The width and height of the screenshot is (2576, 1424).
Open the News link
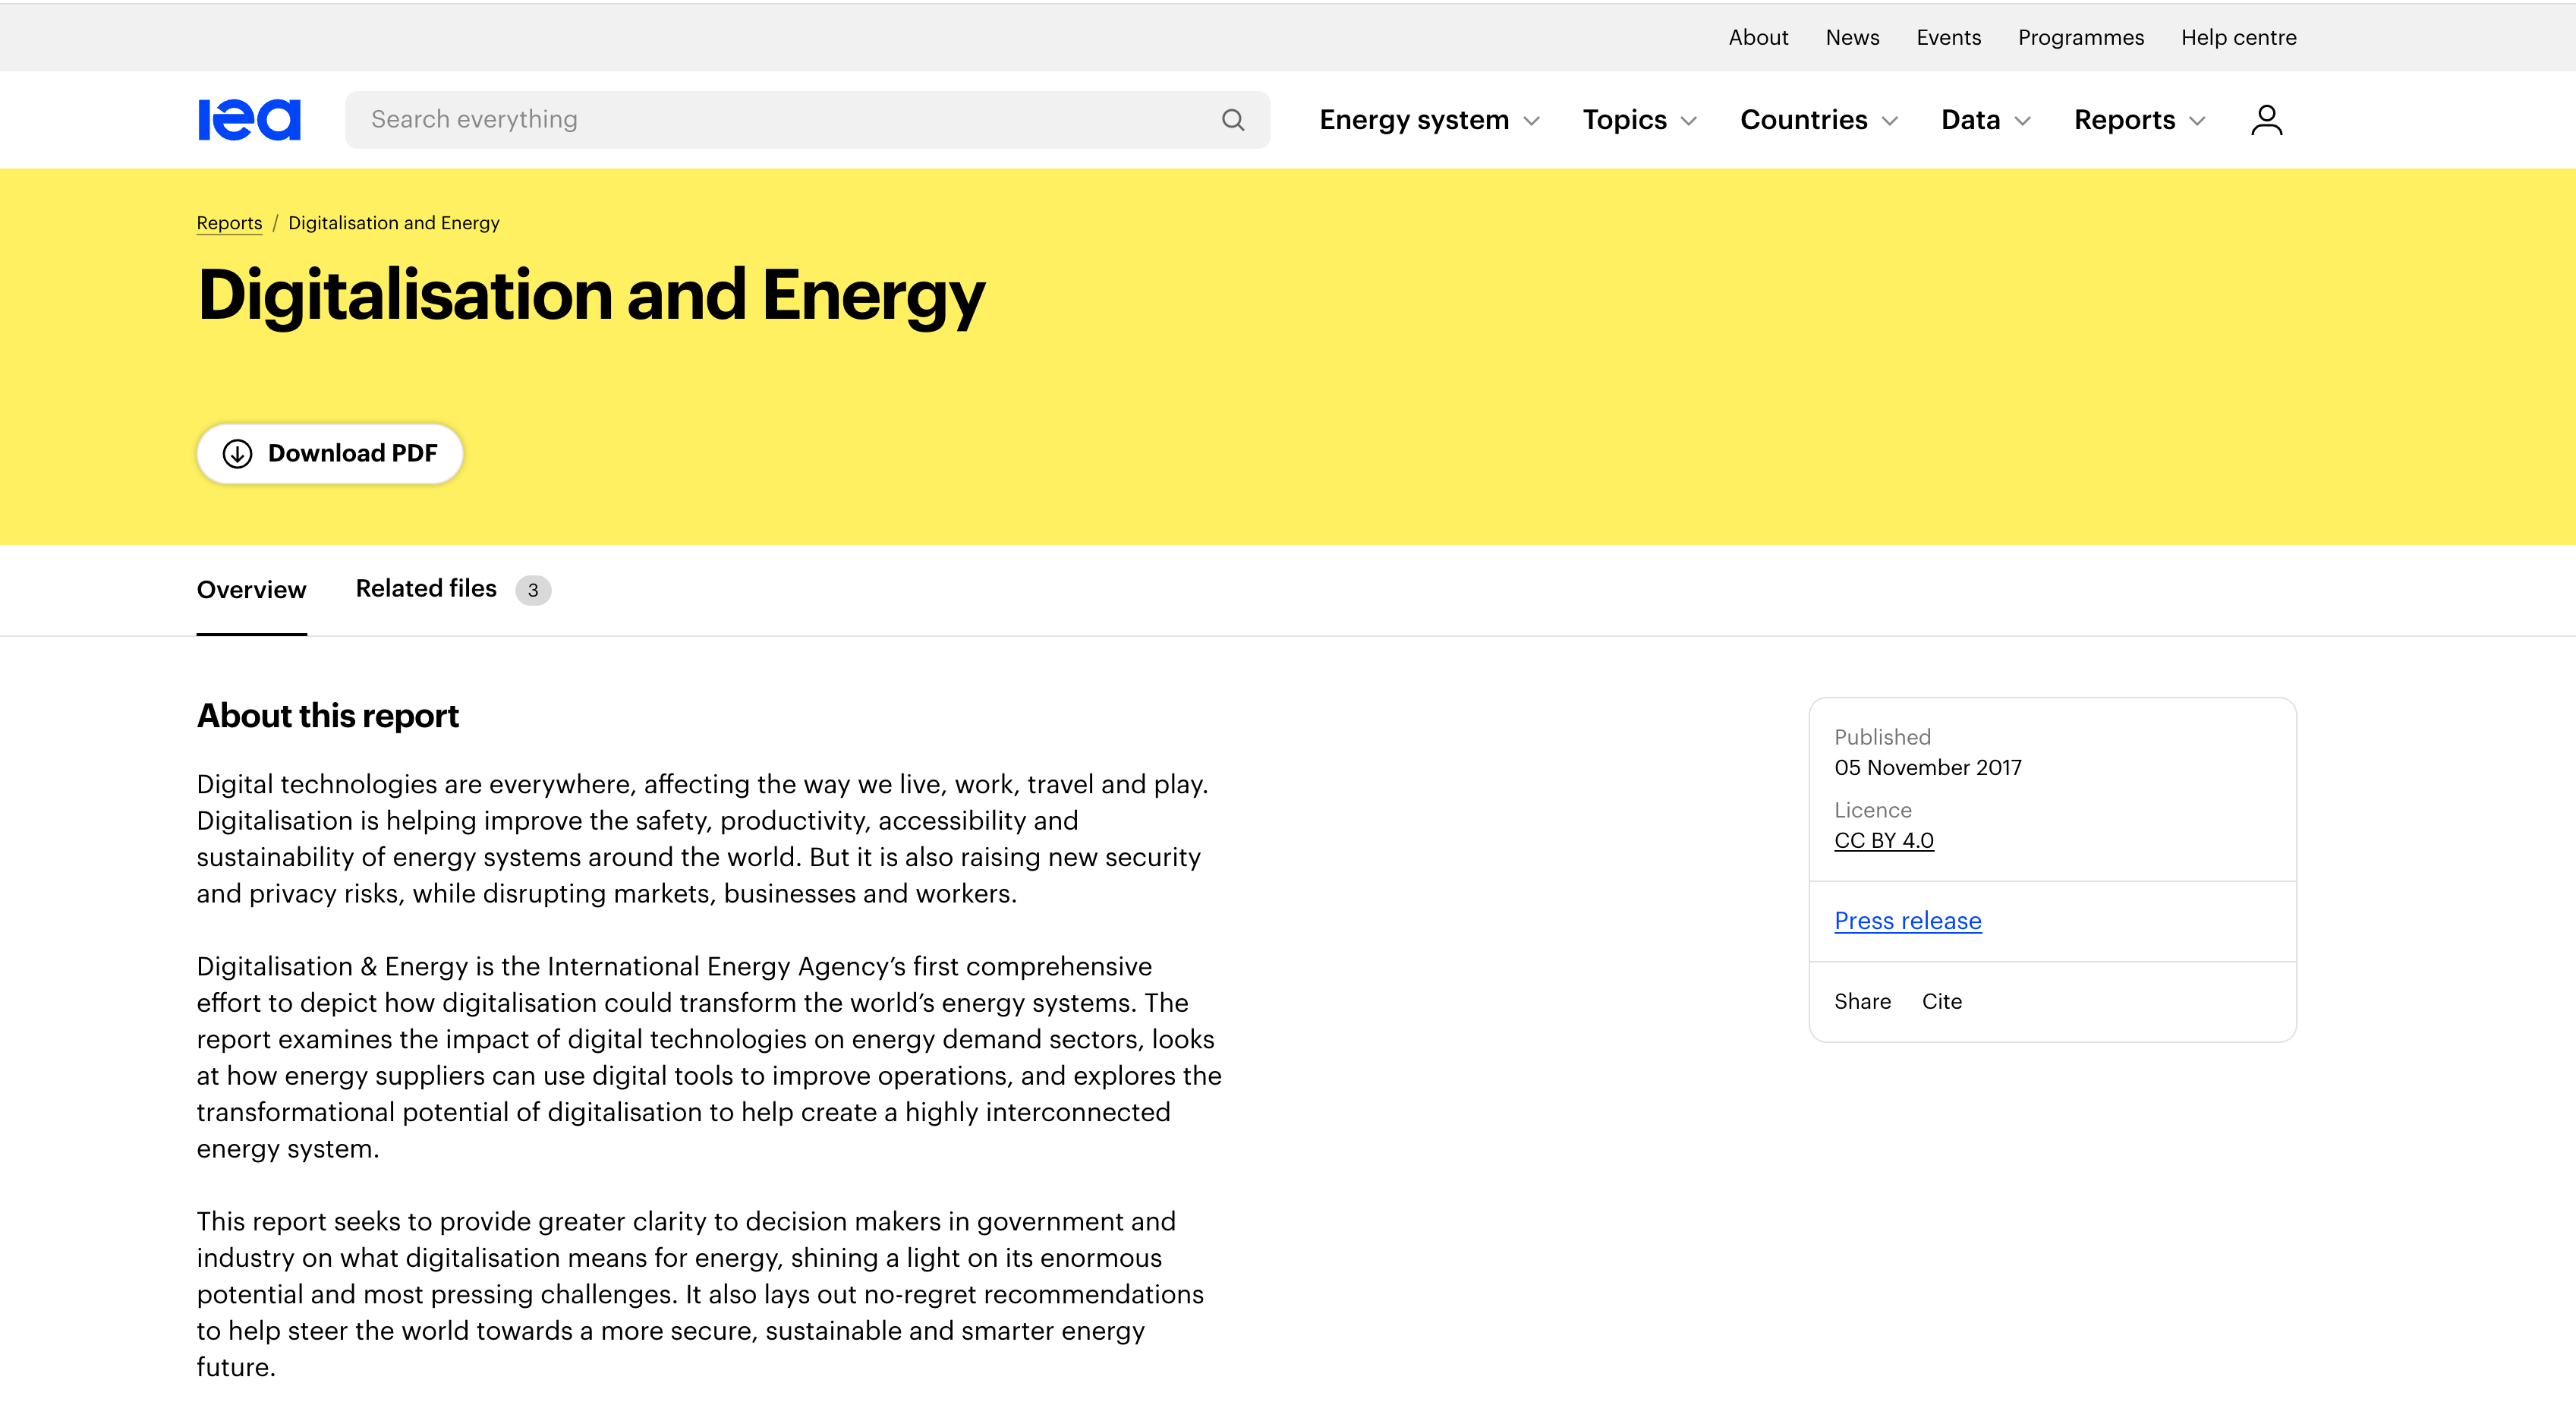1852,37
